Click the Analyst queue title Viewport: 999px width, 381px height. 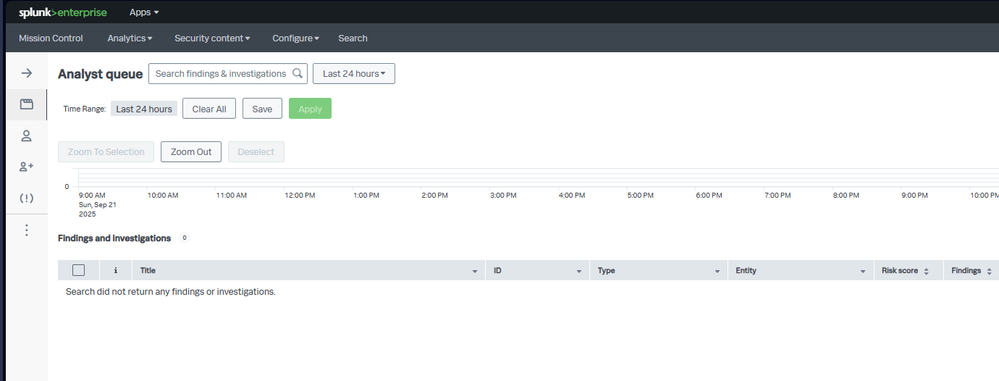click(x=100, y=74)
